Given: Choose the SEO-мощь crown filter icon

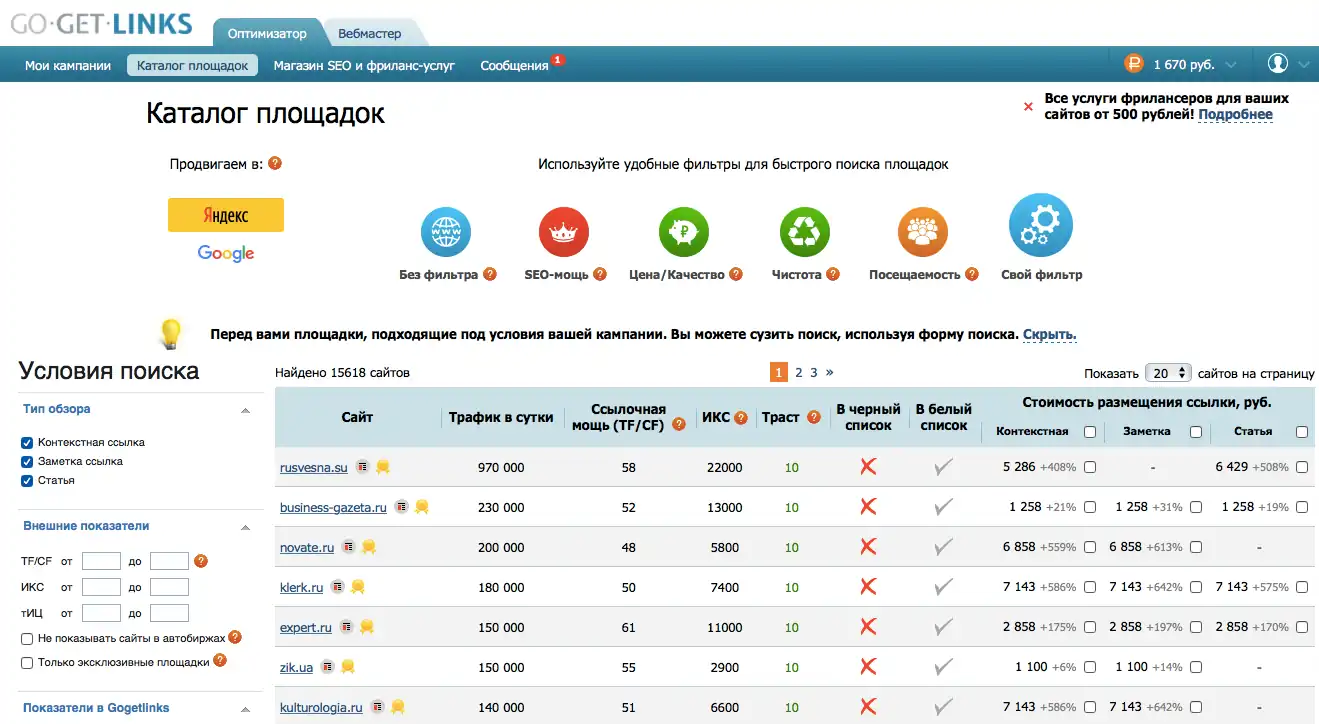Looking at the screenshot, I should (x=563, y=232).
